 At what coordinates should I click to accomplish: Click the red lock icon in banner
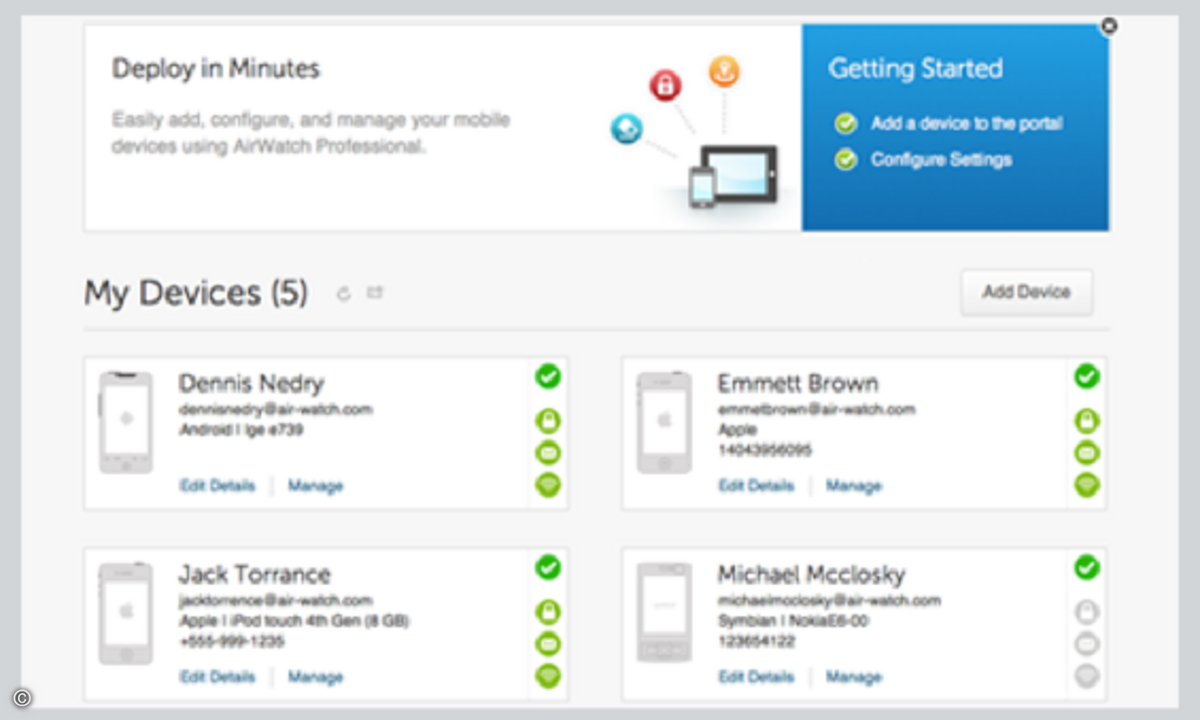tap(665, 86)
